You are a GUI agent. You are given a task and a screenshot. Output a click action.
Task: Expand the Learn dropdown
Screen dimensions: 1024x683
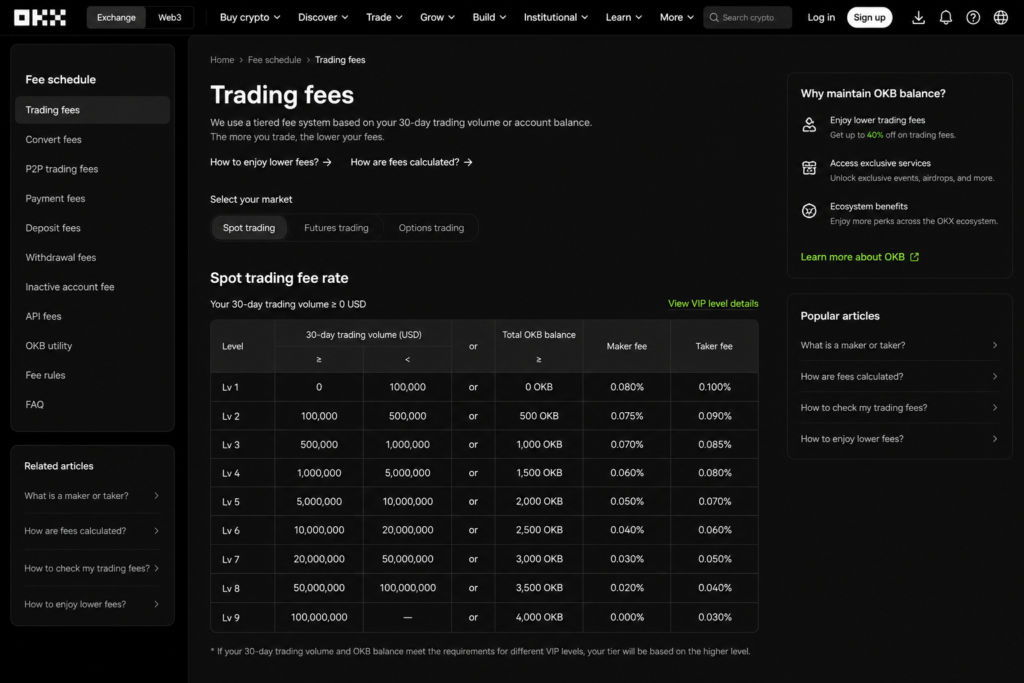coord(624,18)
